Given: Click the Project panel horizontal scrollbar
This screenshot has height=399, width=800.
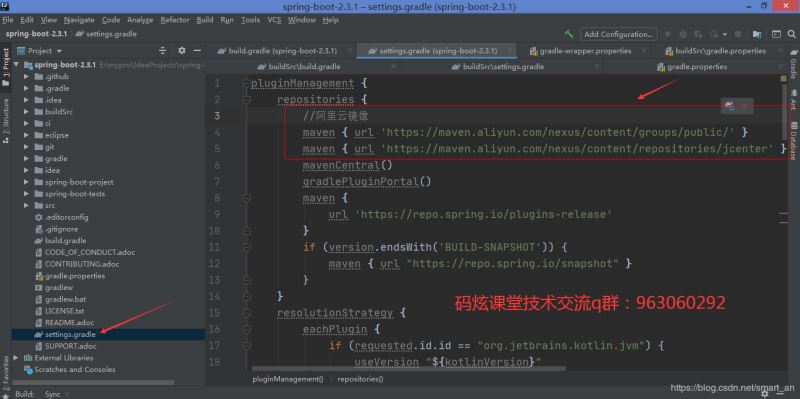Looking at the screenshot, I should pos(93,382).
